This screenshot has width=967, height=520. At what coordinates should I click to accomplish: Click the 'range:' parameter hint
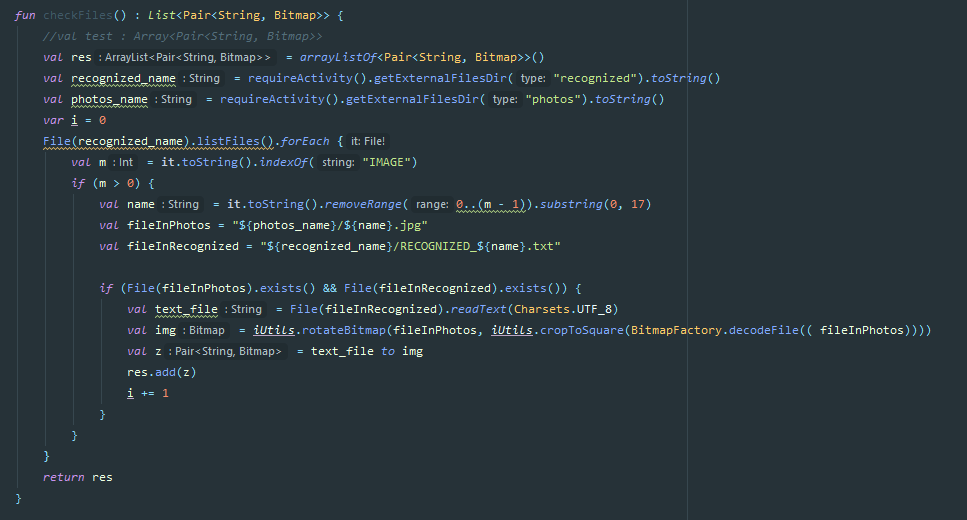pyautogui.click(x=432, y=204)
